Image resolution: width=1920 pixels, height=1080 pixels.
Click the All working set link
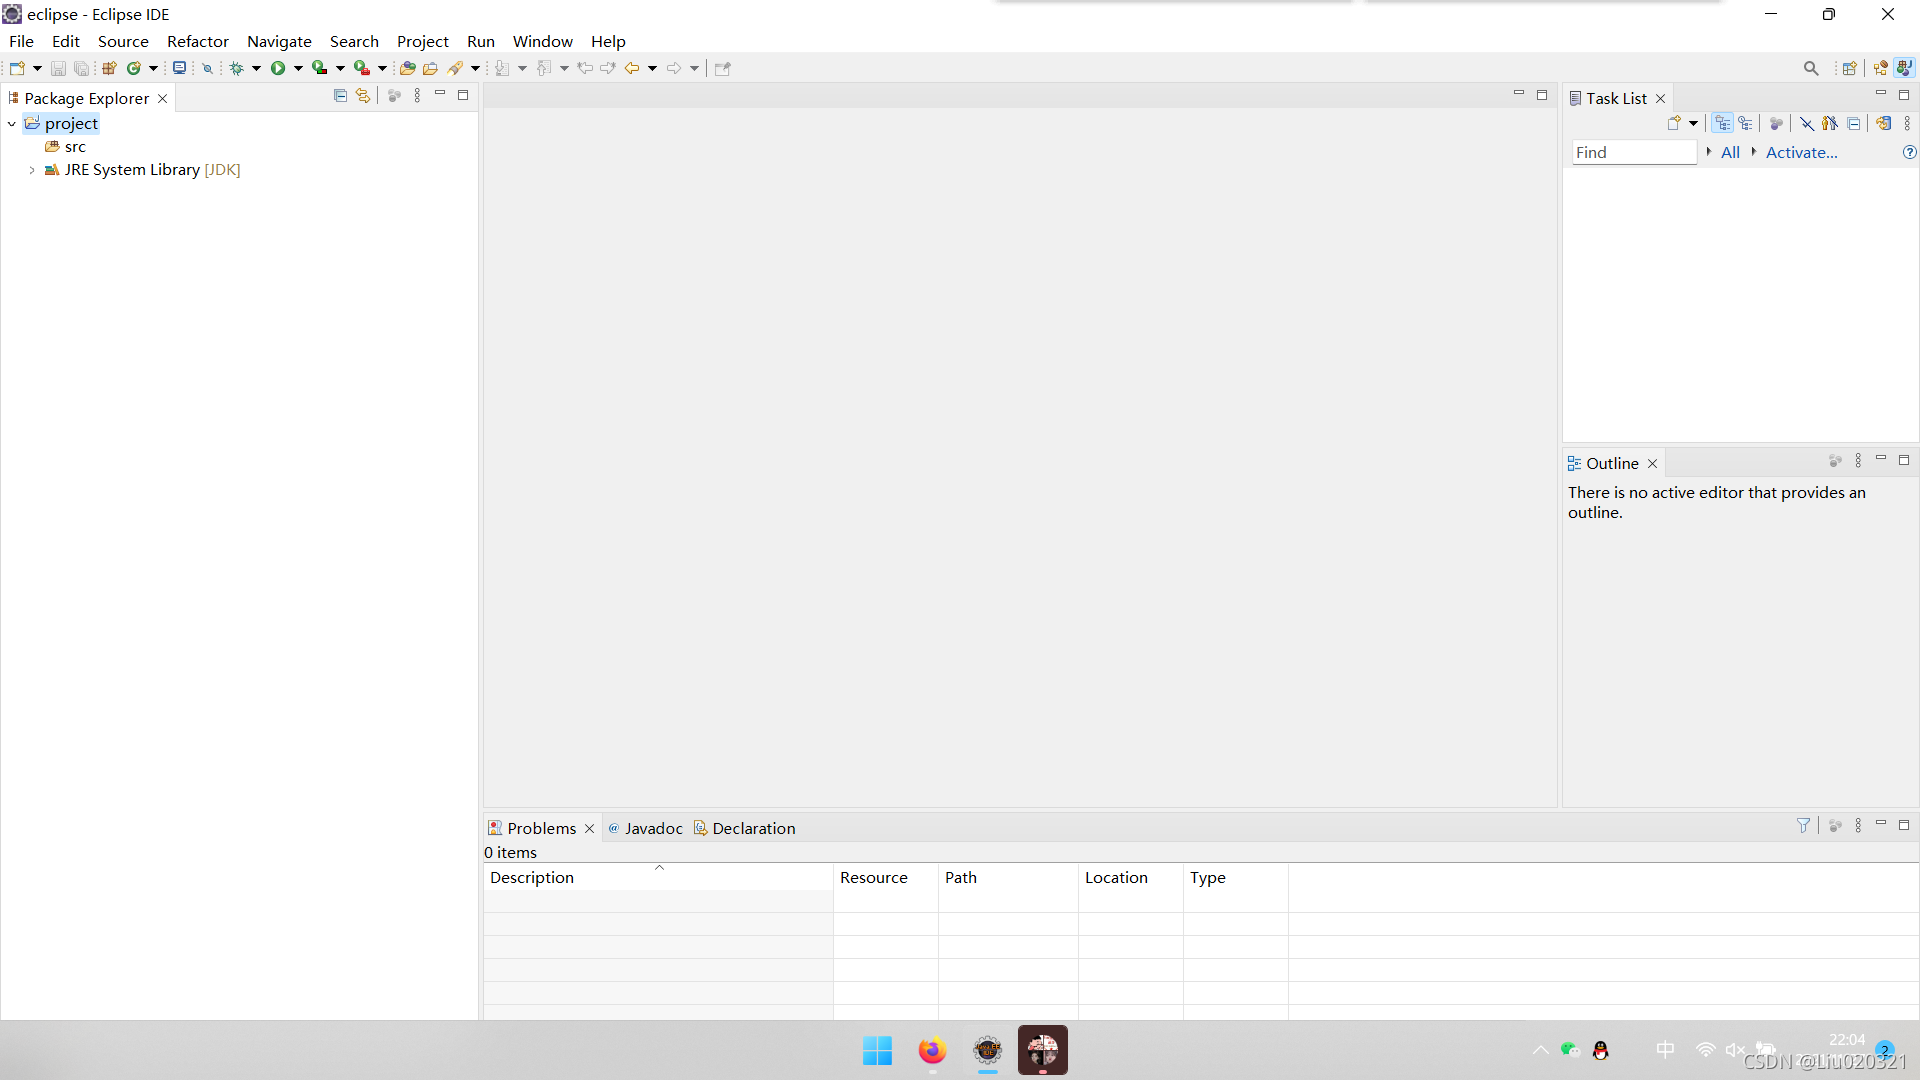(1730, 152)
